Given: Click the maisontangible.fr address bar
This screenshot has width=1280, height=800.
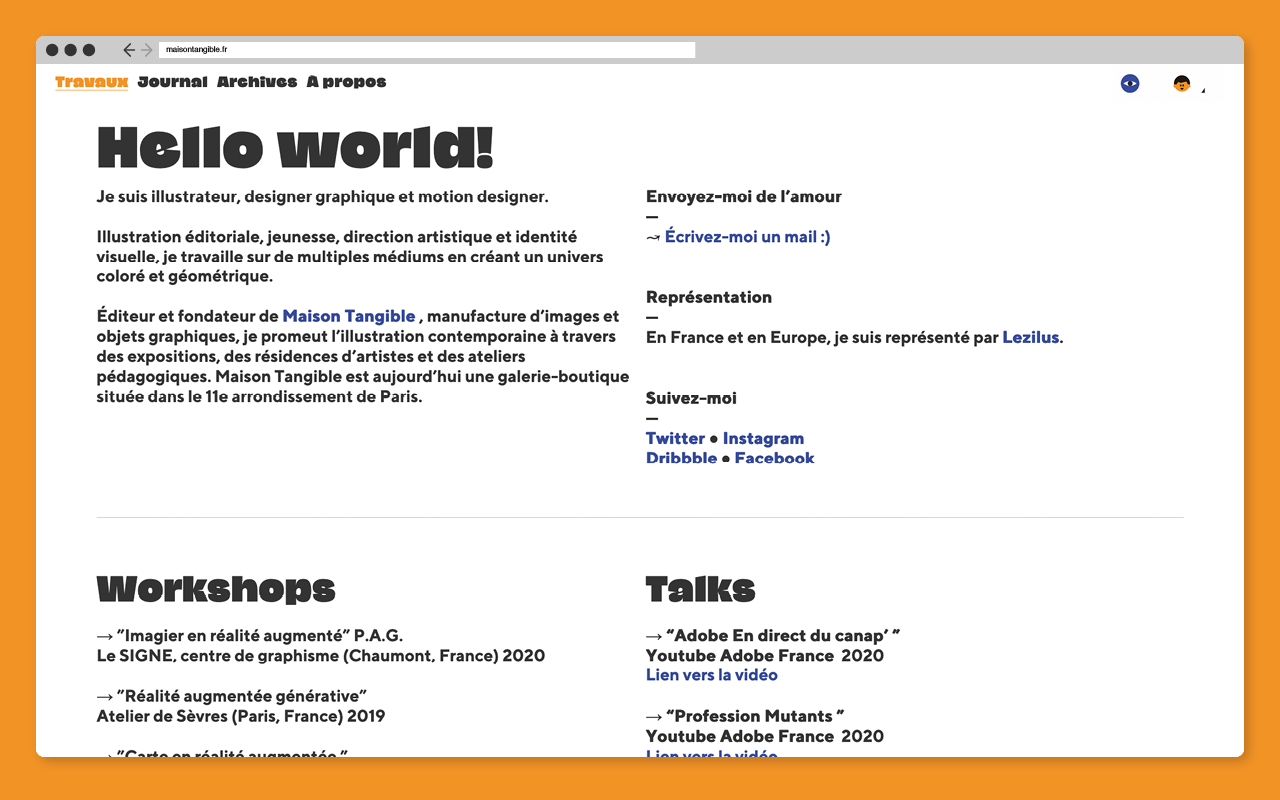Looking at the screenshot, I should tap(426, 50).
